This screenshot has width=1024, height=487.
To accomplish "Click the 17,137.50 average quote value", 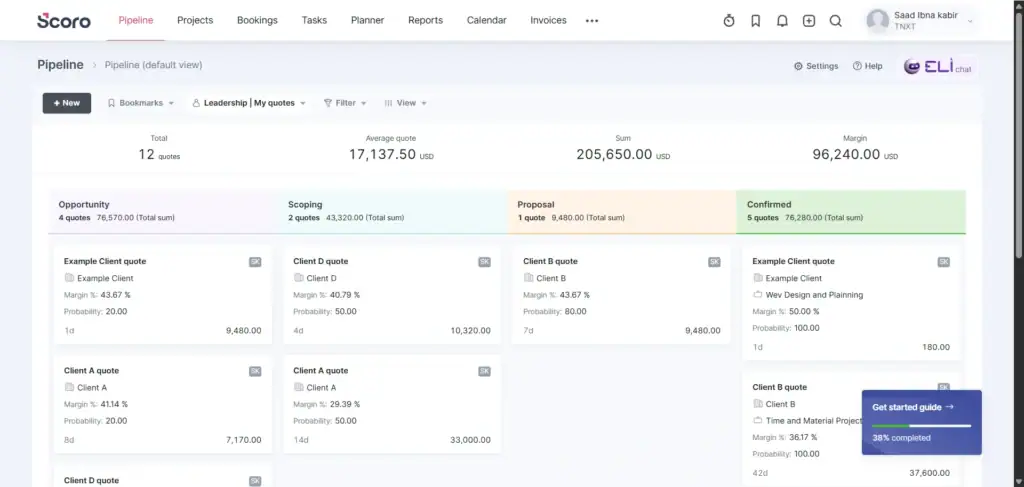I will 382,155.
